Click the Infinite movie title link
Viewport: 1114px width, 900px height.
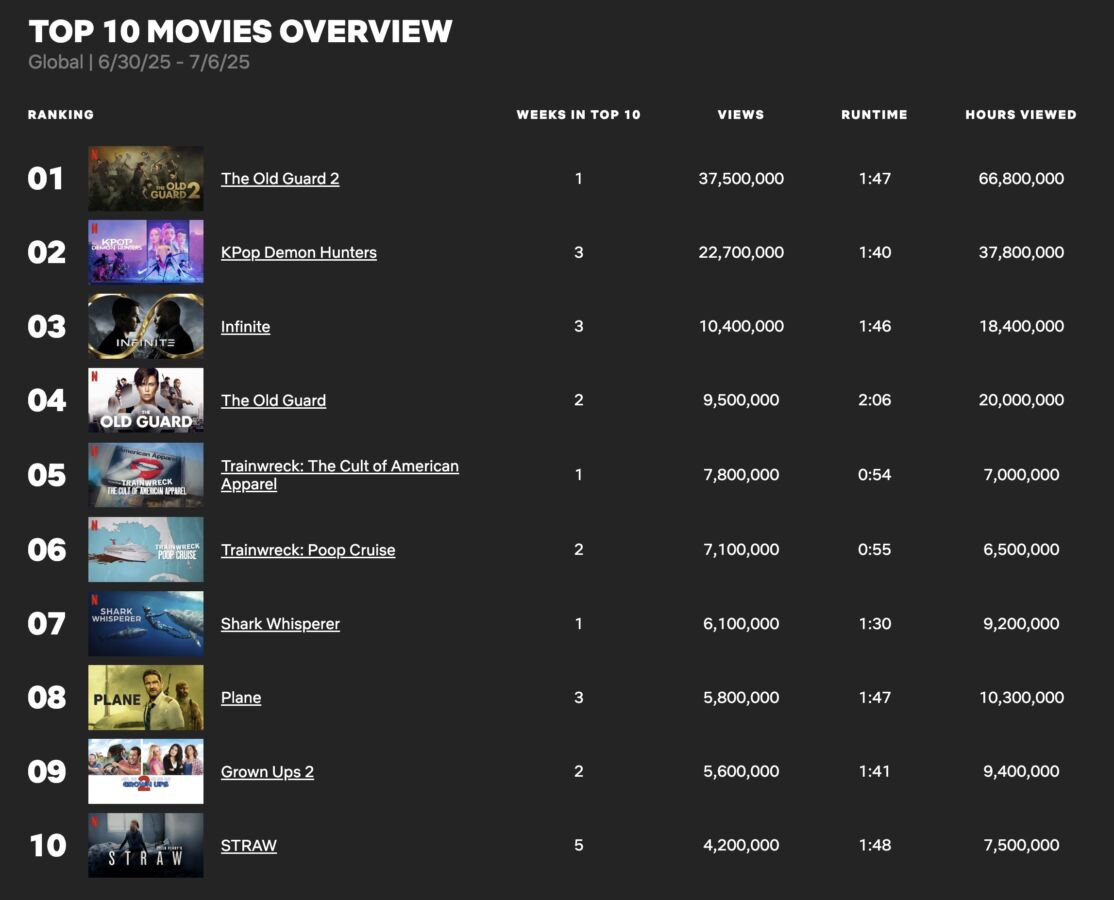(245, 327)
